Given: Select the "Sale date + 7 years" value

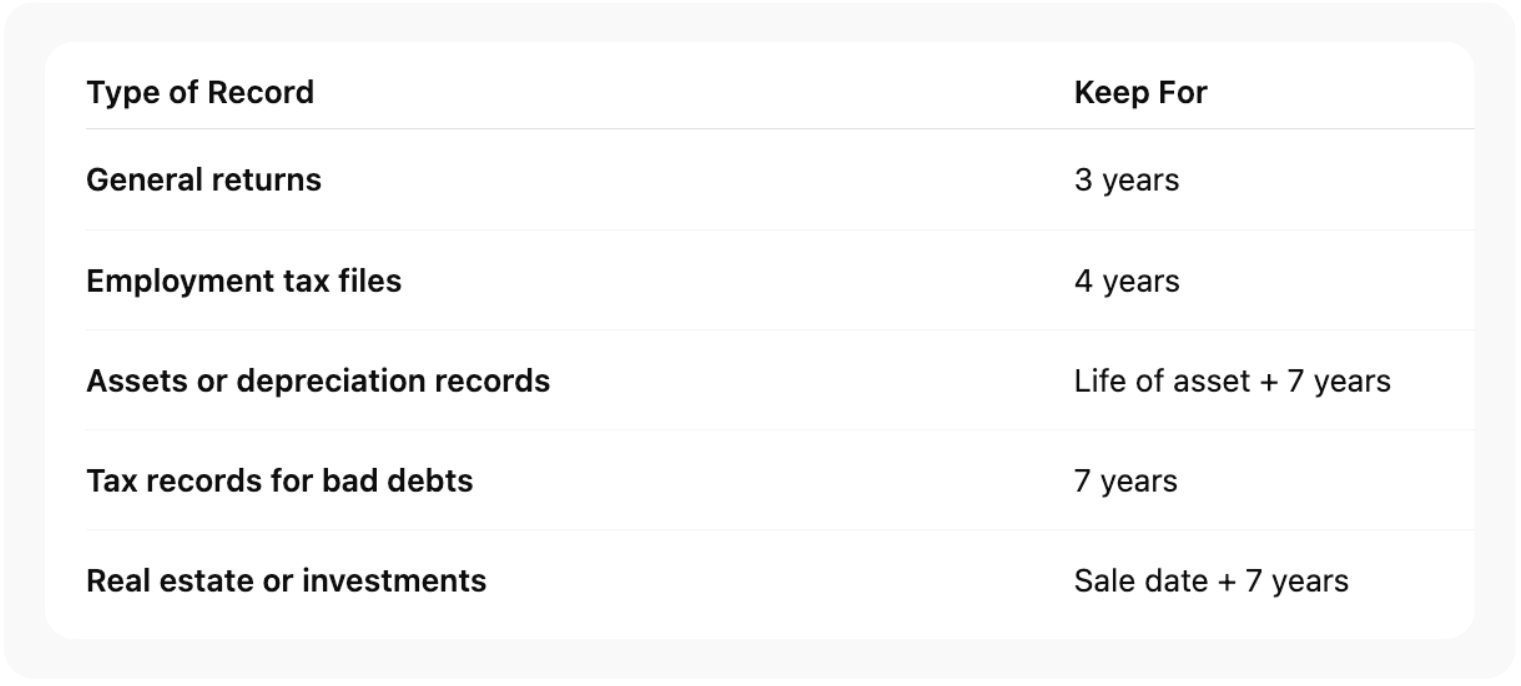Looking at the screenshot, I should coord(1211,581).
